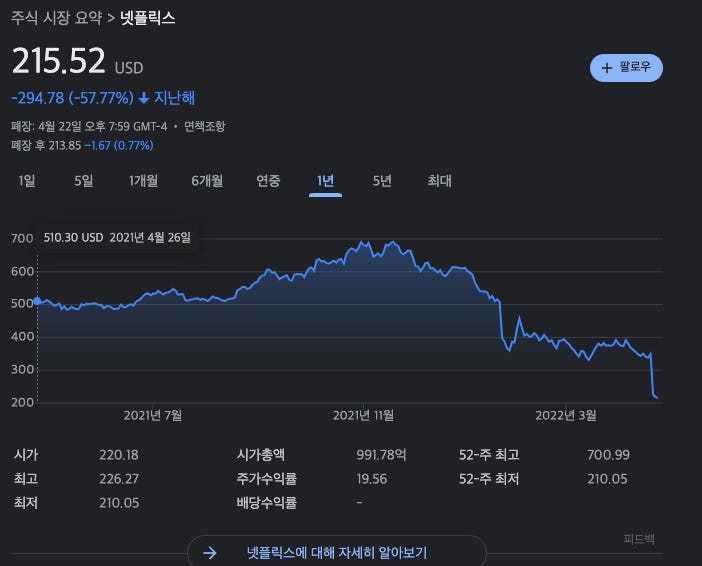
Task: Click the 최고 value 226.27
Action: coord(119,479)
